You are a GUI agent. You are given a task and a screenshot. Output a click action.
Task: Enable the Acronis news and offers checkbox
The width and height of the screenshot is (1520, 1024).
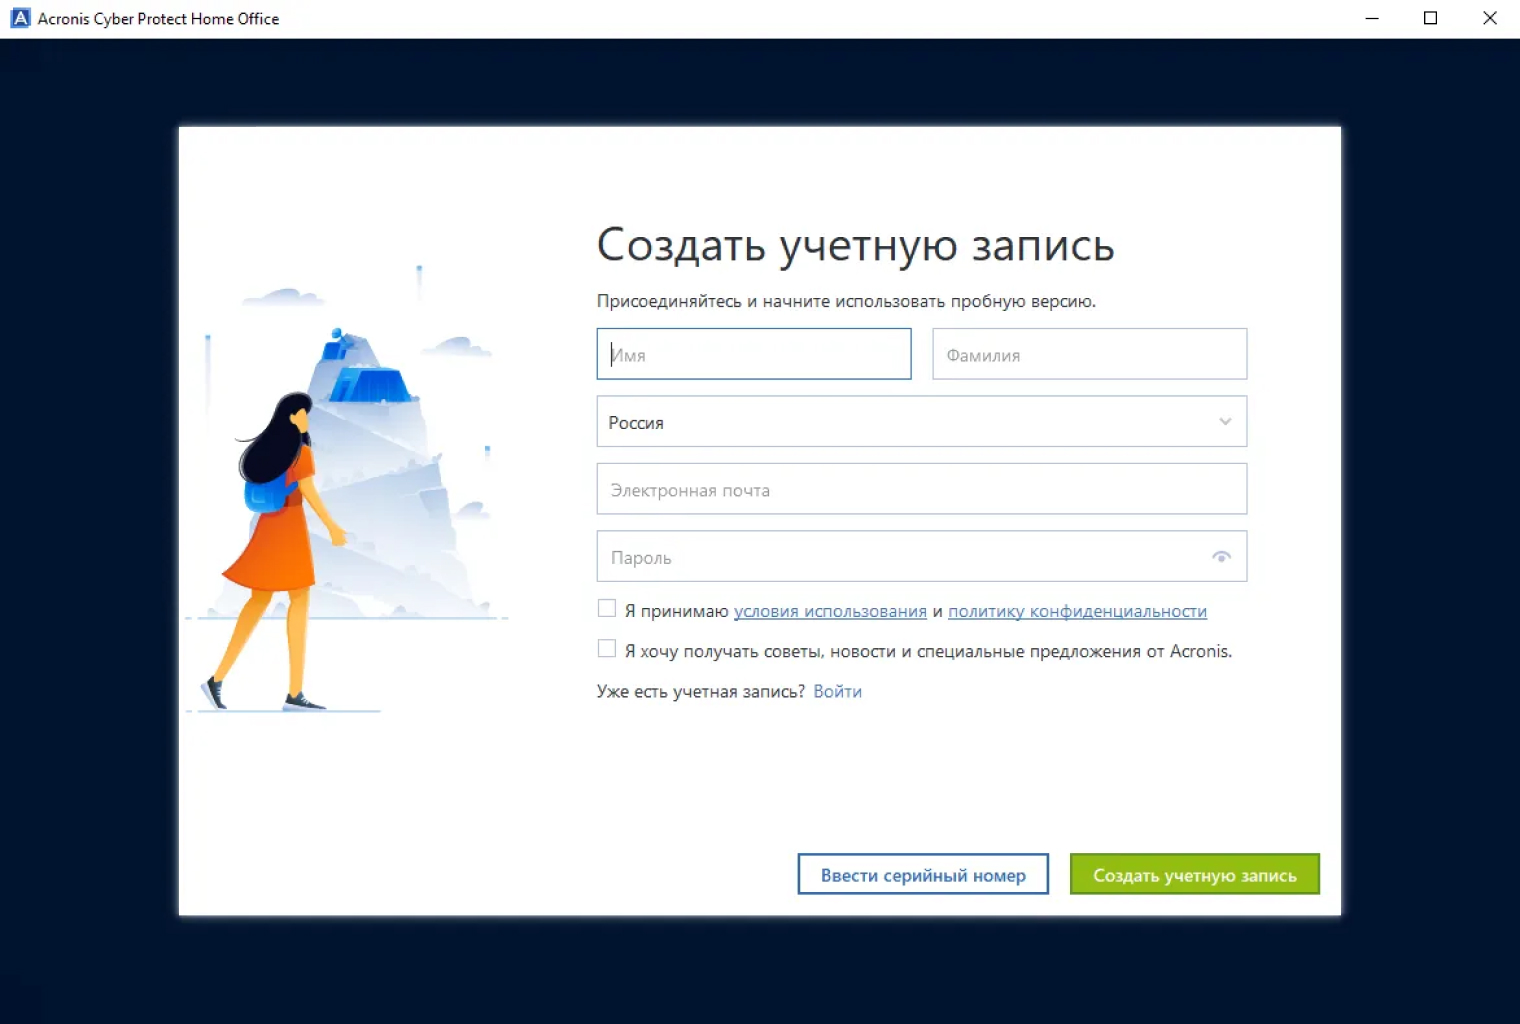[x=606, y=649]
